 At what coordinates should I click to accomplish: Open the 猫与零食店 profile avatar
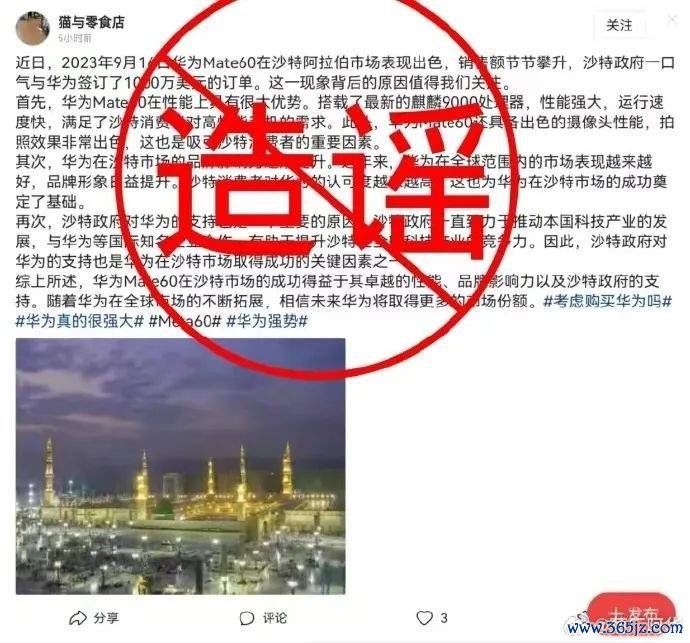pyautogui.click(x=32, y=28)
